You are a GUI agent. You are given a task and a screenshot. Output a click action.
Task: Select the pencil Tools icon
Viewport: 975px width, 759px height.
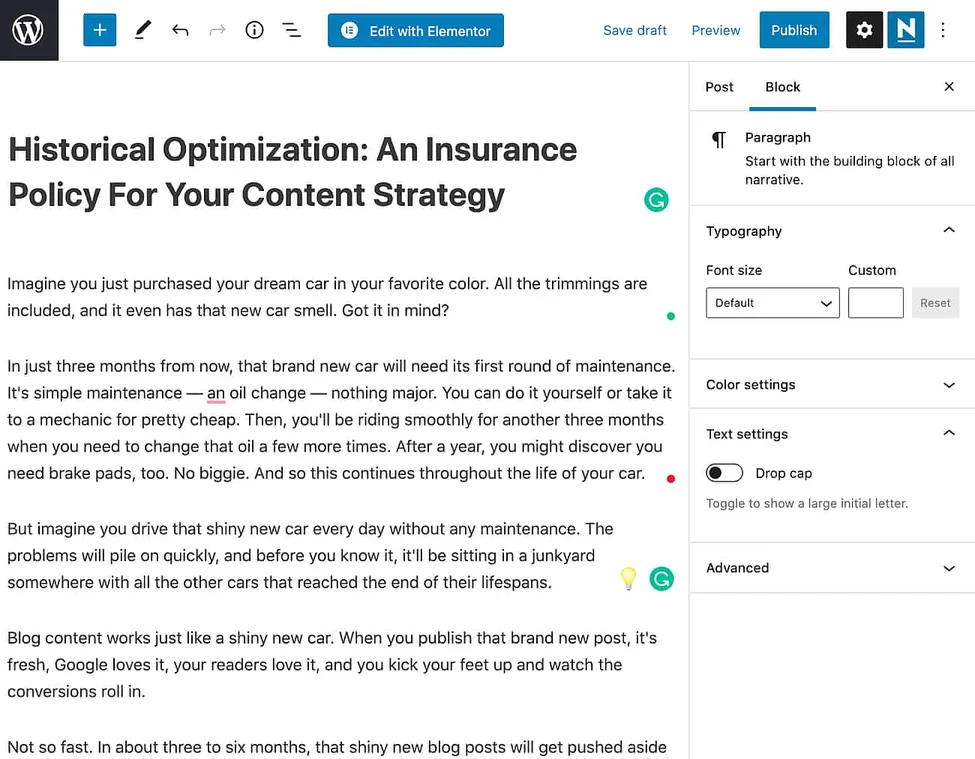142,30
